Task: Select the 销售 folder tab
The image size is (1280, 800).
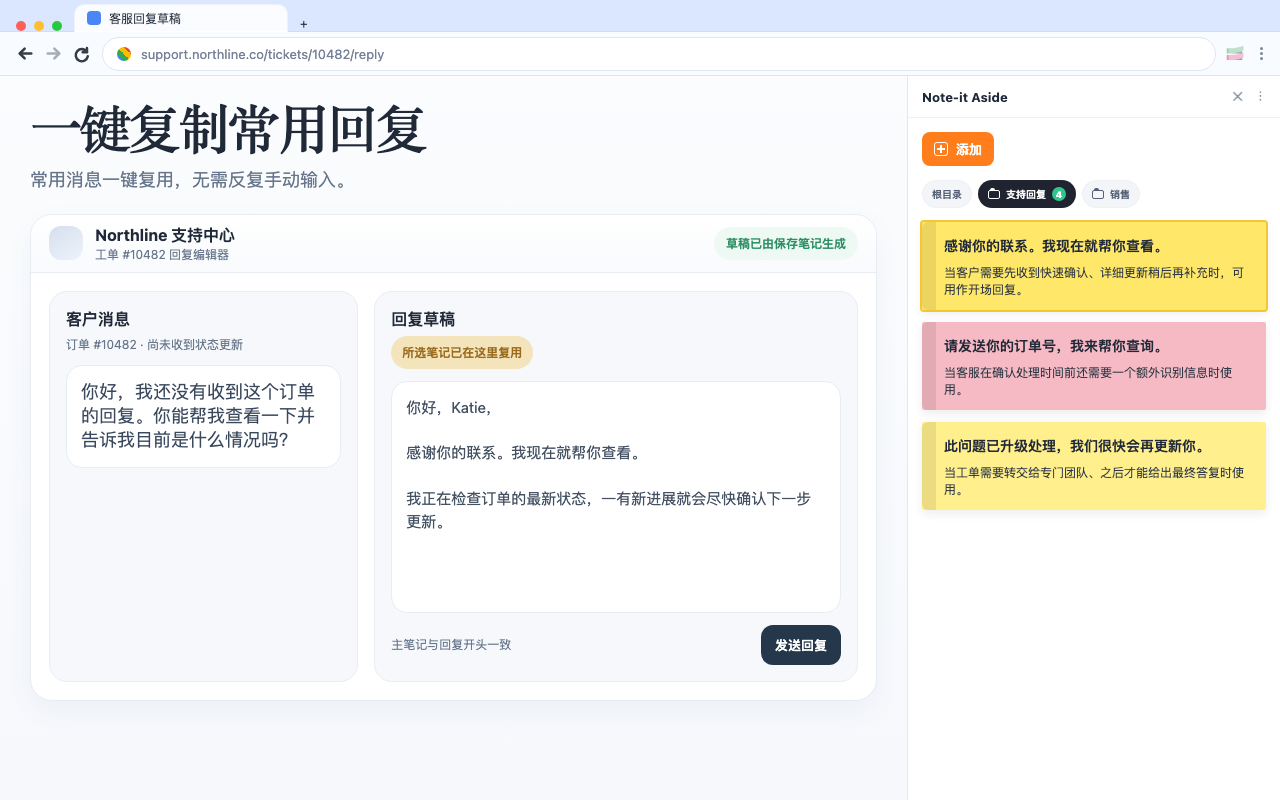Action: coord(1110,194)
